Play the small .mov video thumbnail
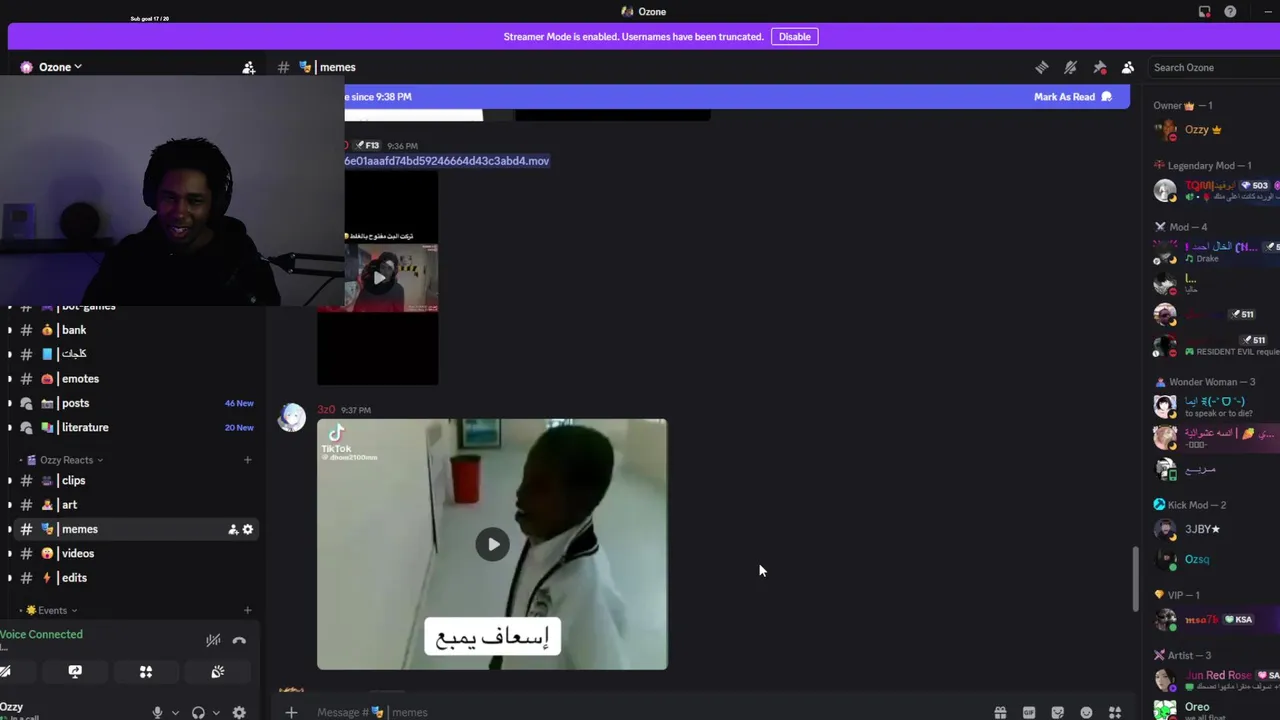 (378, 278)
